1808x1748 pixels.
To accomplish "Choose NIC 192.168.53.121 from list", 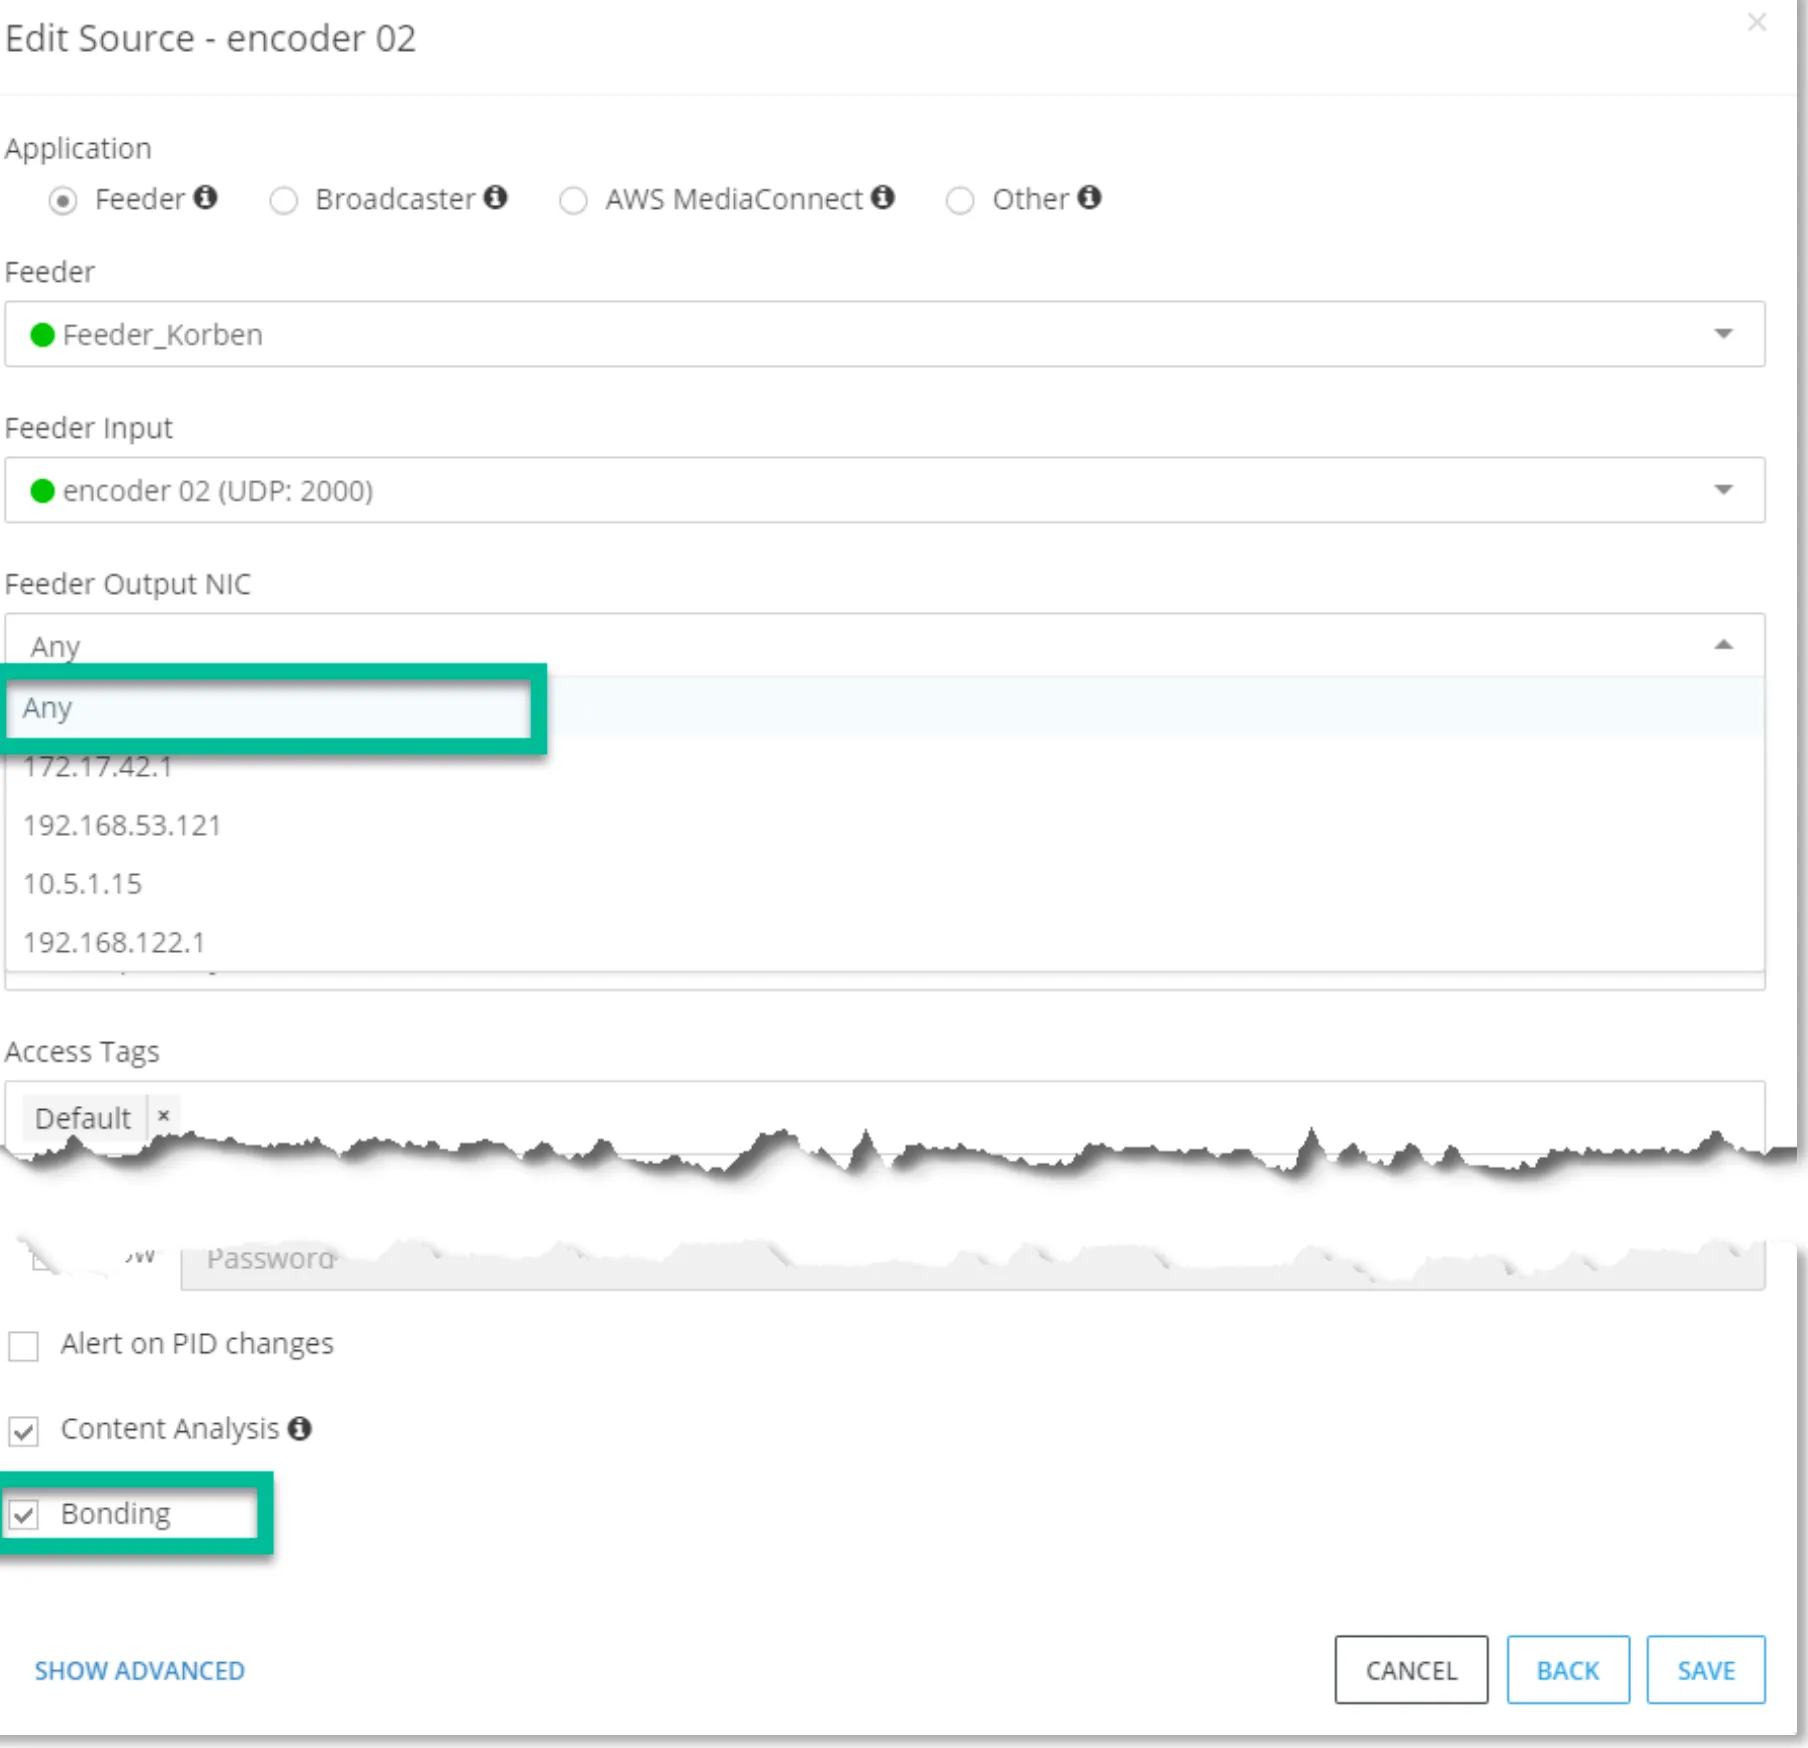I will coord(885,825).
